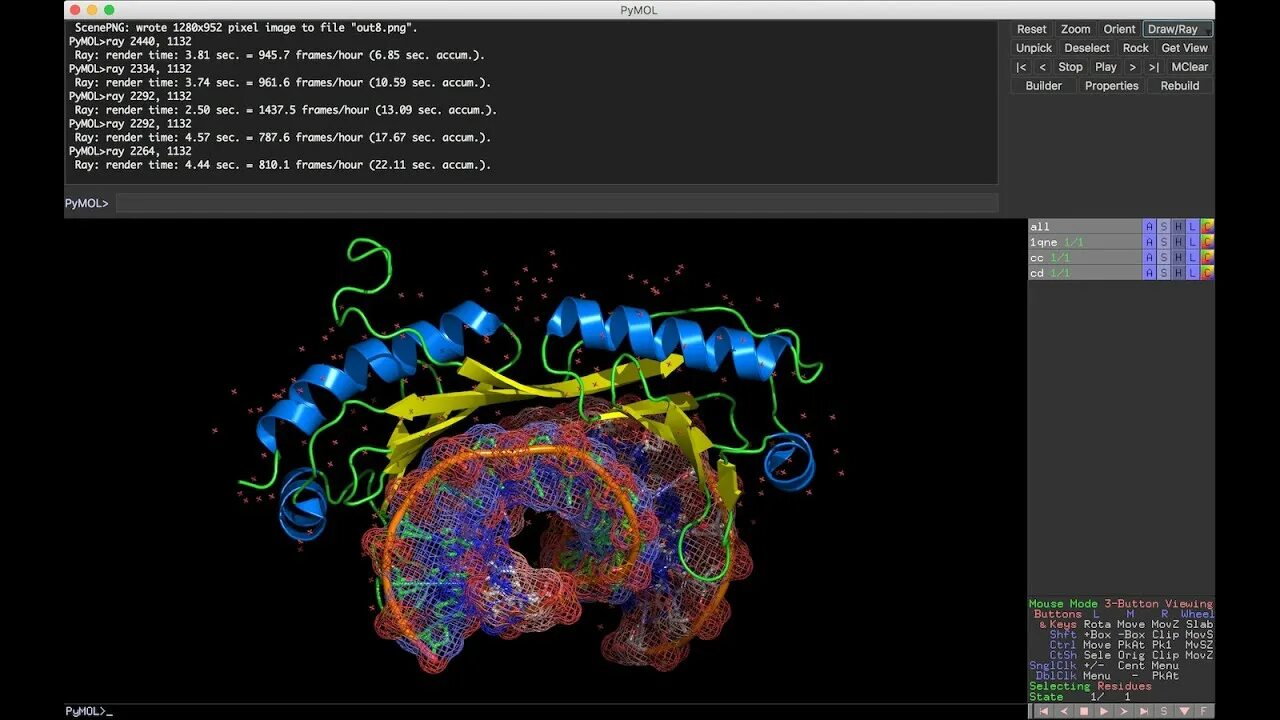
Task: Open Hide menu for object cd
Action: [1178, 273]
